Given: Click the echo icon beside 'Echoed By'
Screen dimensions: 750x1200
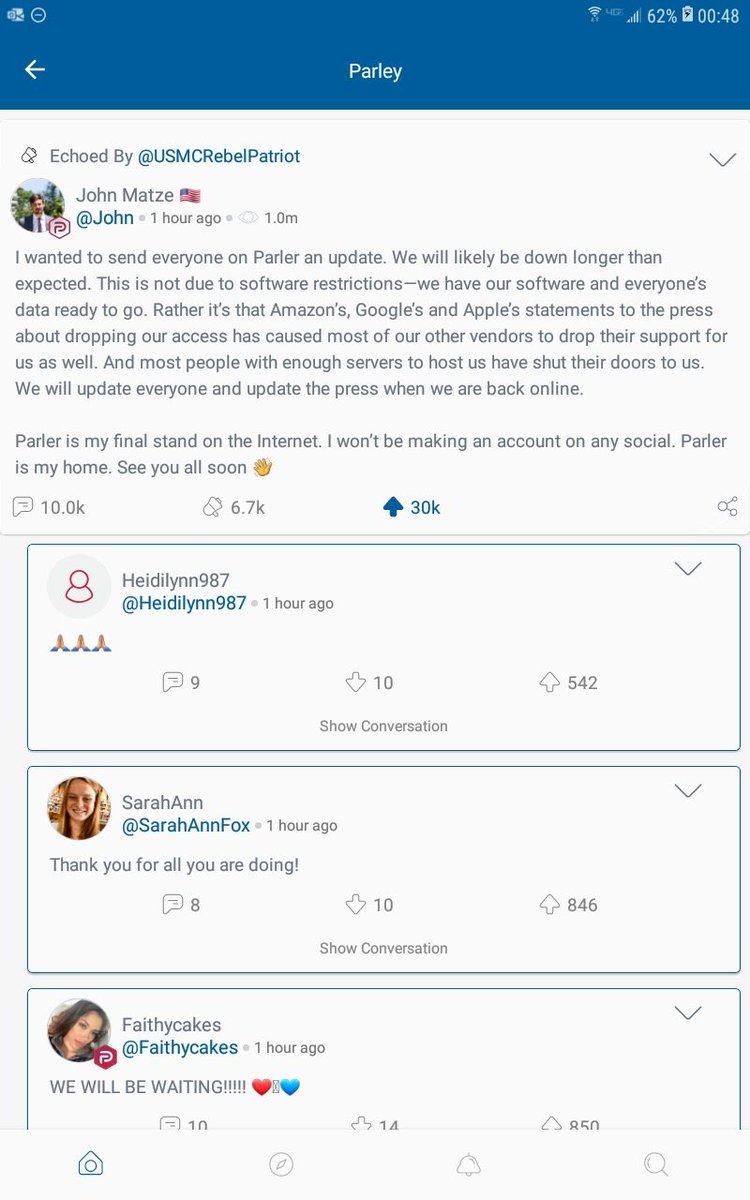Looking at the screenshot, I should [x=27, y=156].
